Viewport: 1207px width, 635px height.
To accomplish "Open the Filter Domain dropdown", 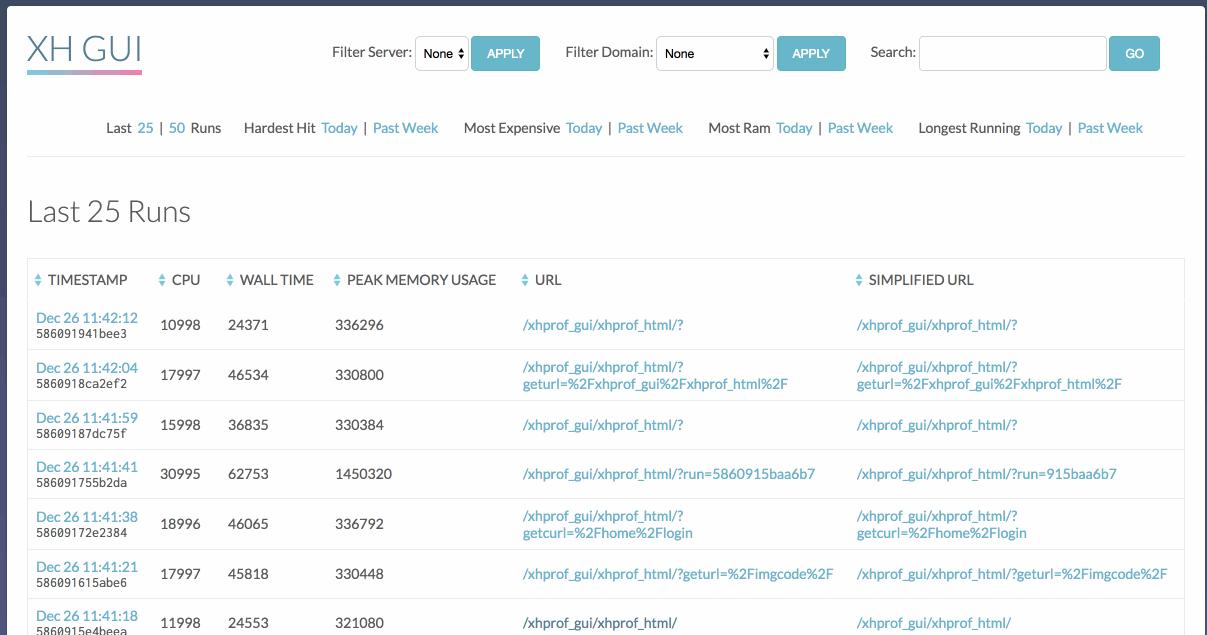I will pyautogui.click(x=713, y=54).
